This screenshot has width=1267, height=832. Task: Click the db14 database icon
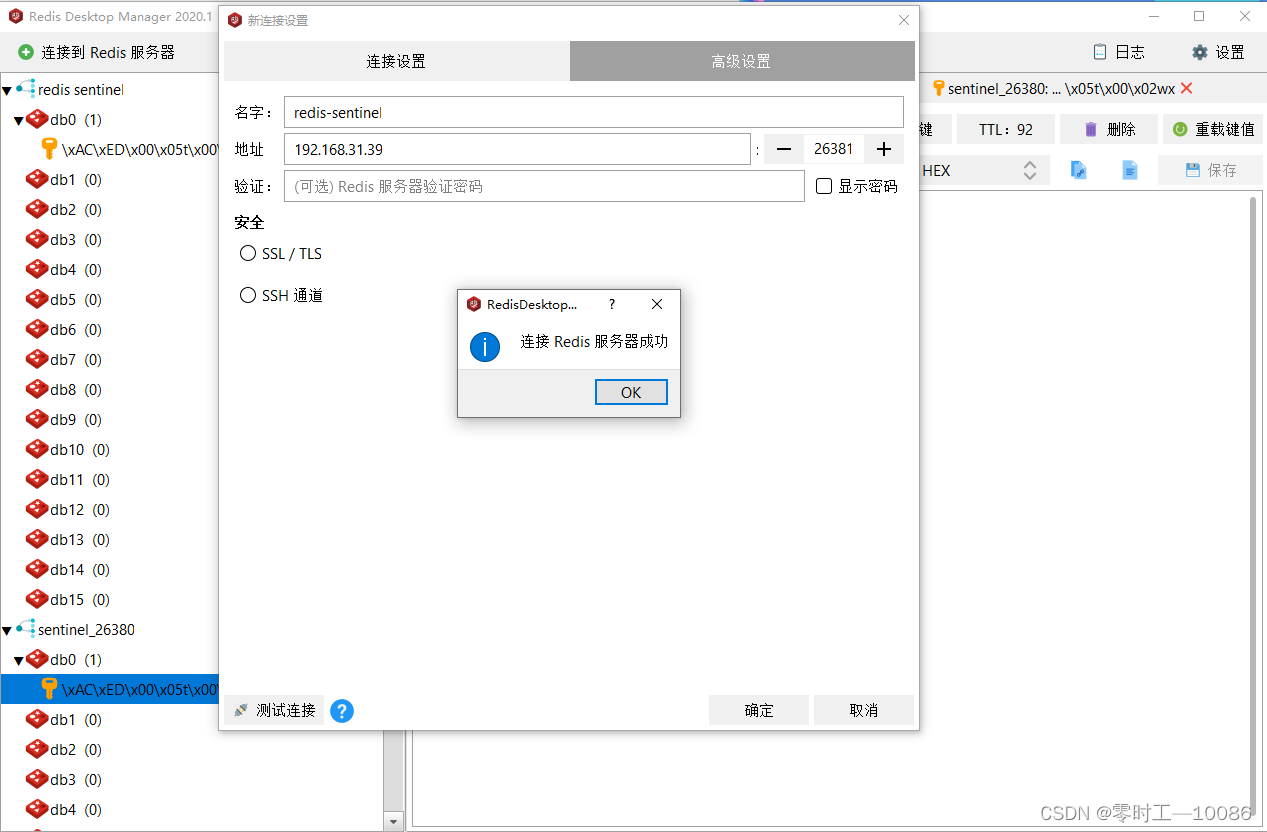(x=37, y=569)
